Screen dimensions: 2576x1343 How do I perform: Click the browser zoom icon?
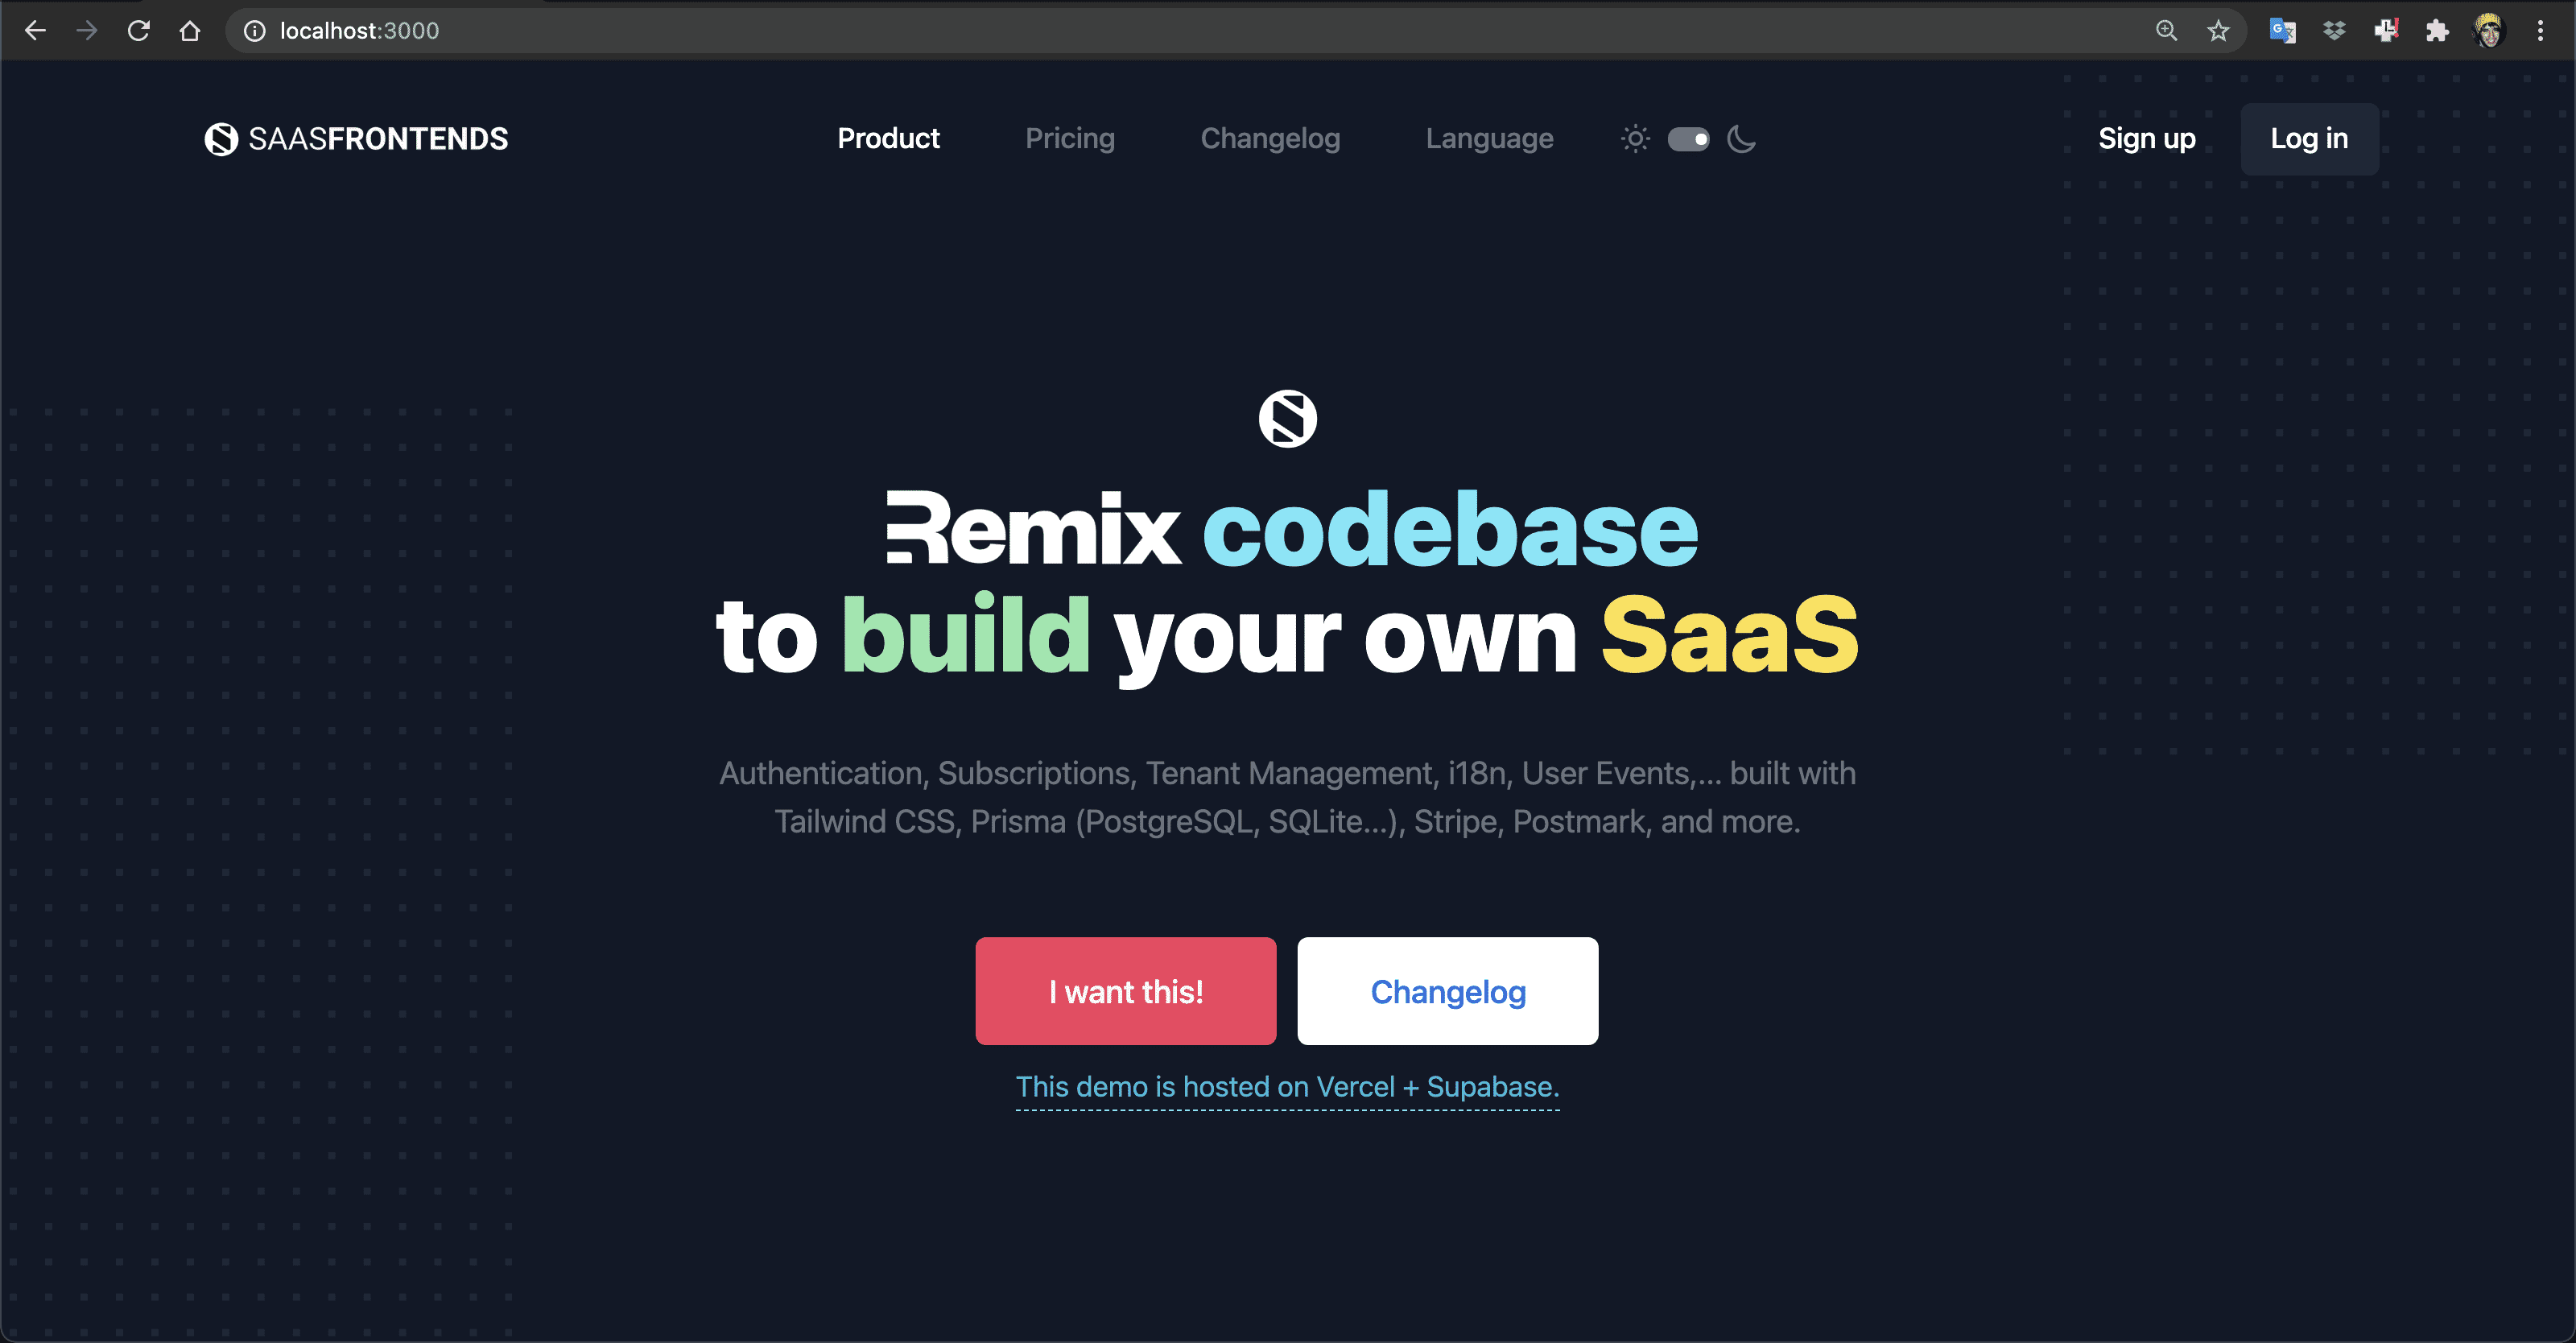(x=2165, y=31)
